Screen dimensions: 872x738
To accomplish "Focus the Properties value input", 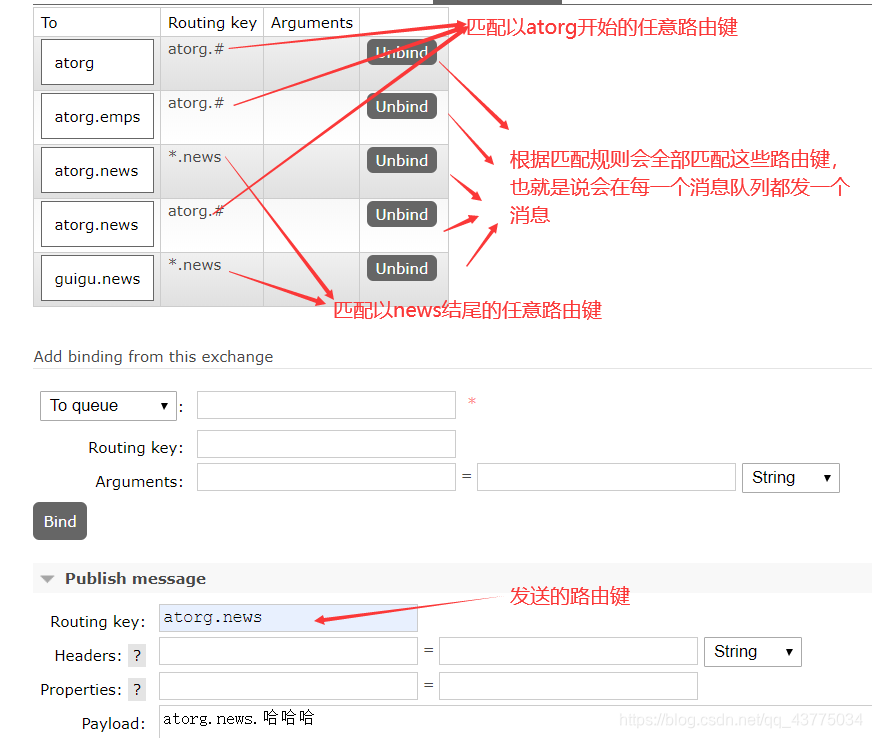I will click(568, 686).
